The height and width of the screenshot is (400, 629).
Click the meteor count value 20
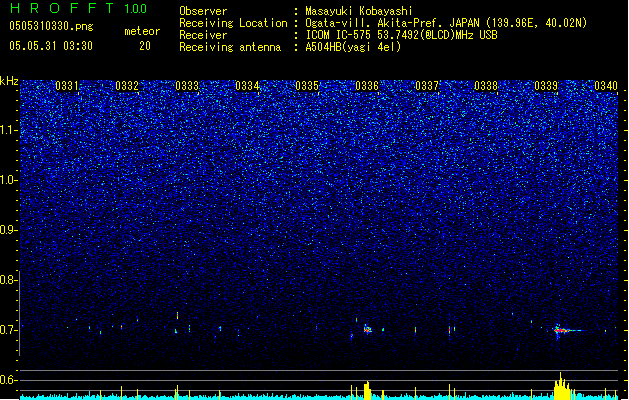click(x=145, y=46)
